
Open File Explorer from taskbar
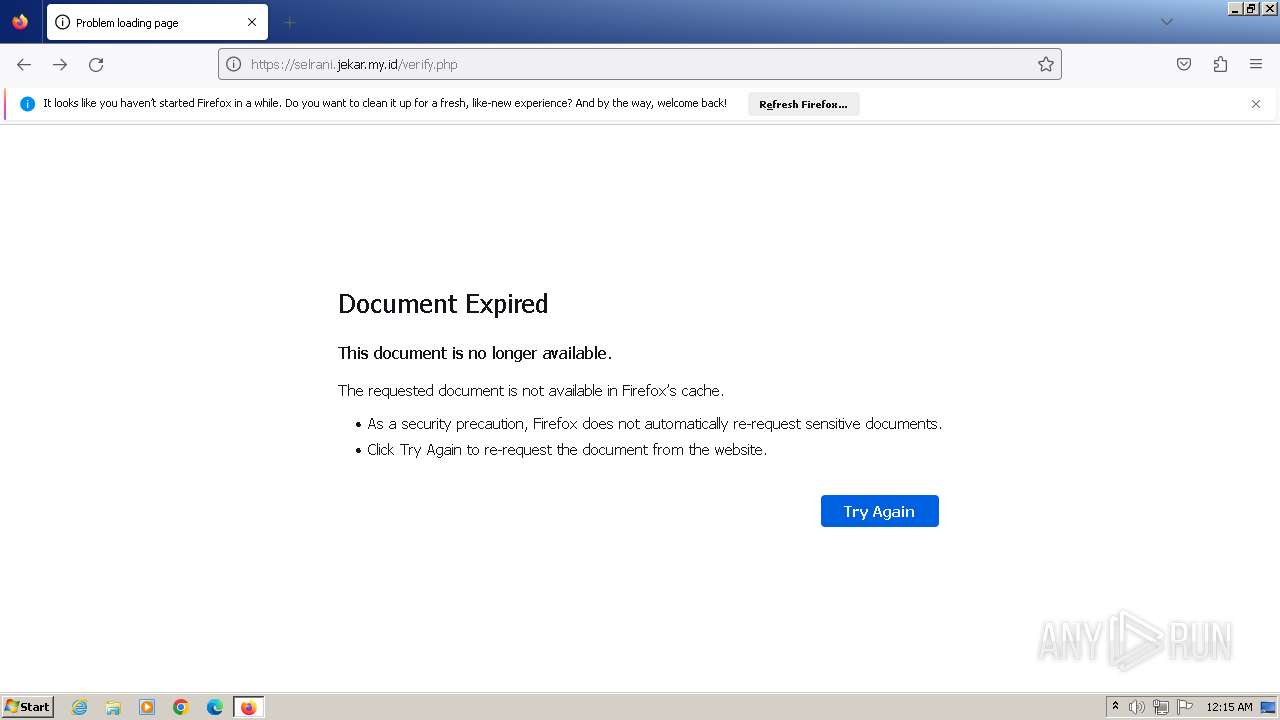pyautogui.click(x=113, y=707)
